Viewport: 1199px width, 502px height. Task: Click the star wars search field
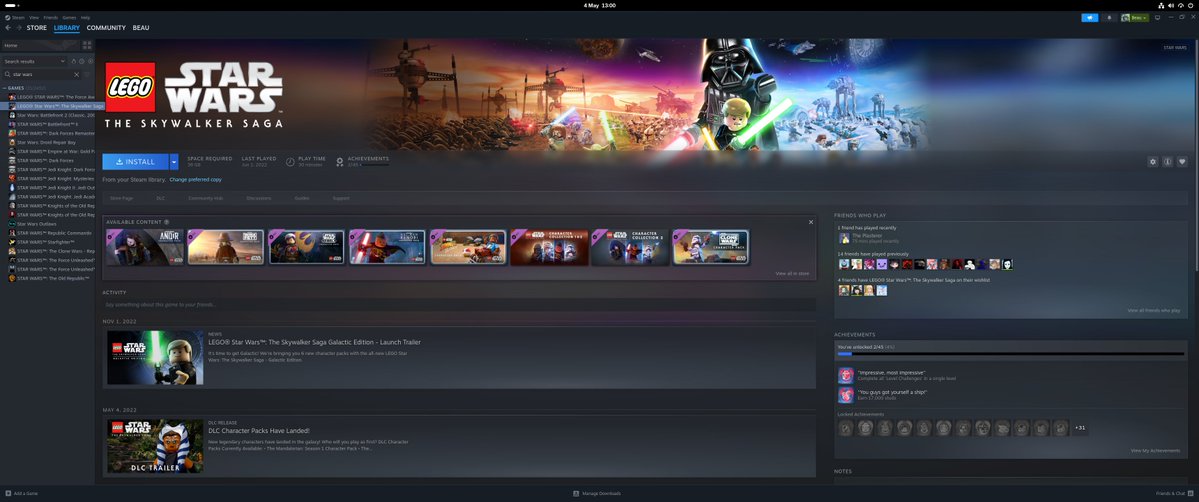[x=42, y=74]
